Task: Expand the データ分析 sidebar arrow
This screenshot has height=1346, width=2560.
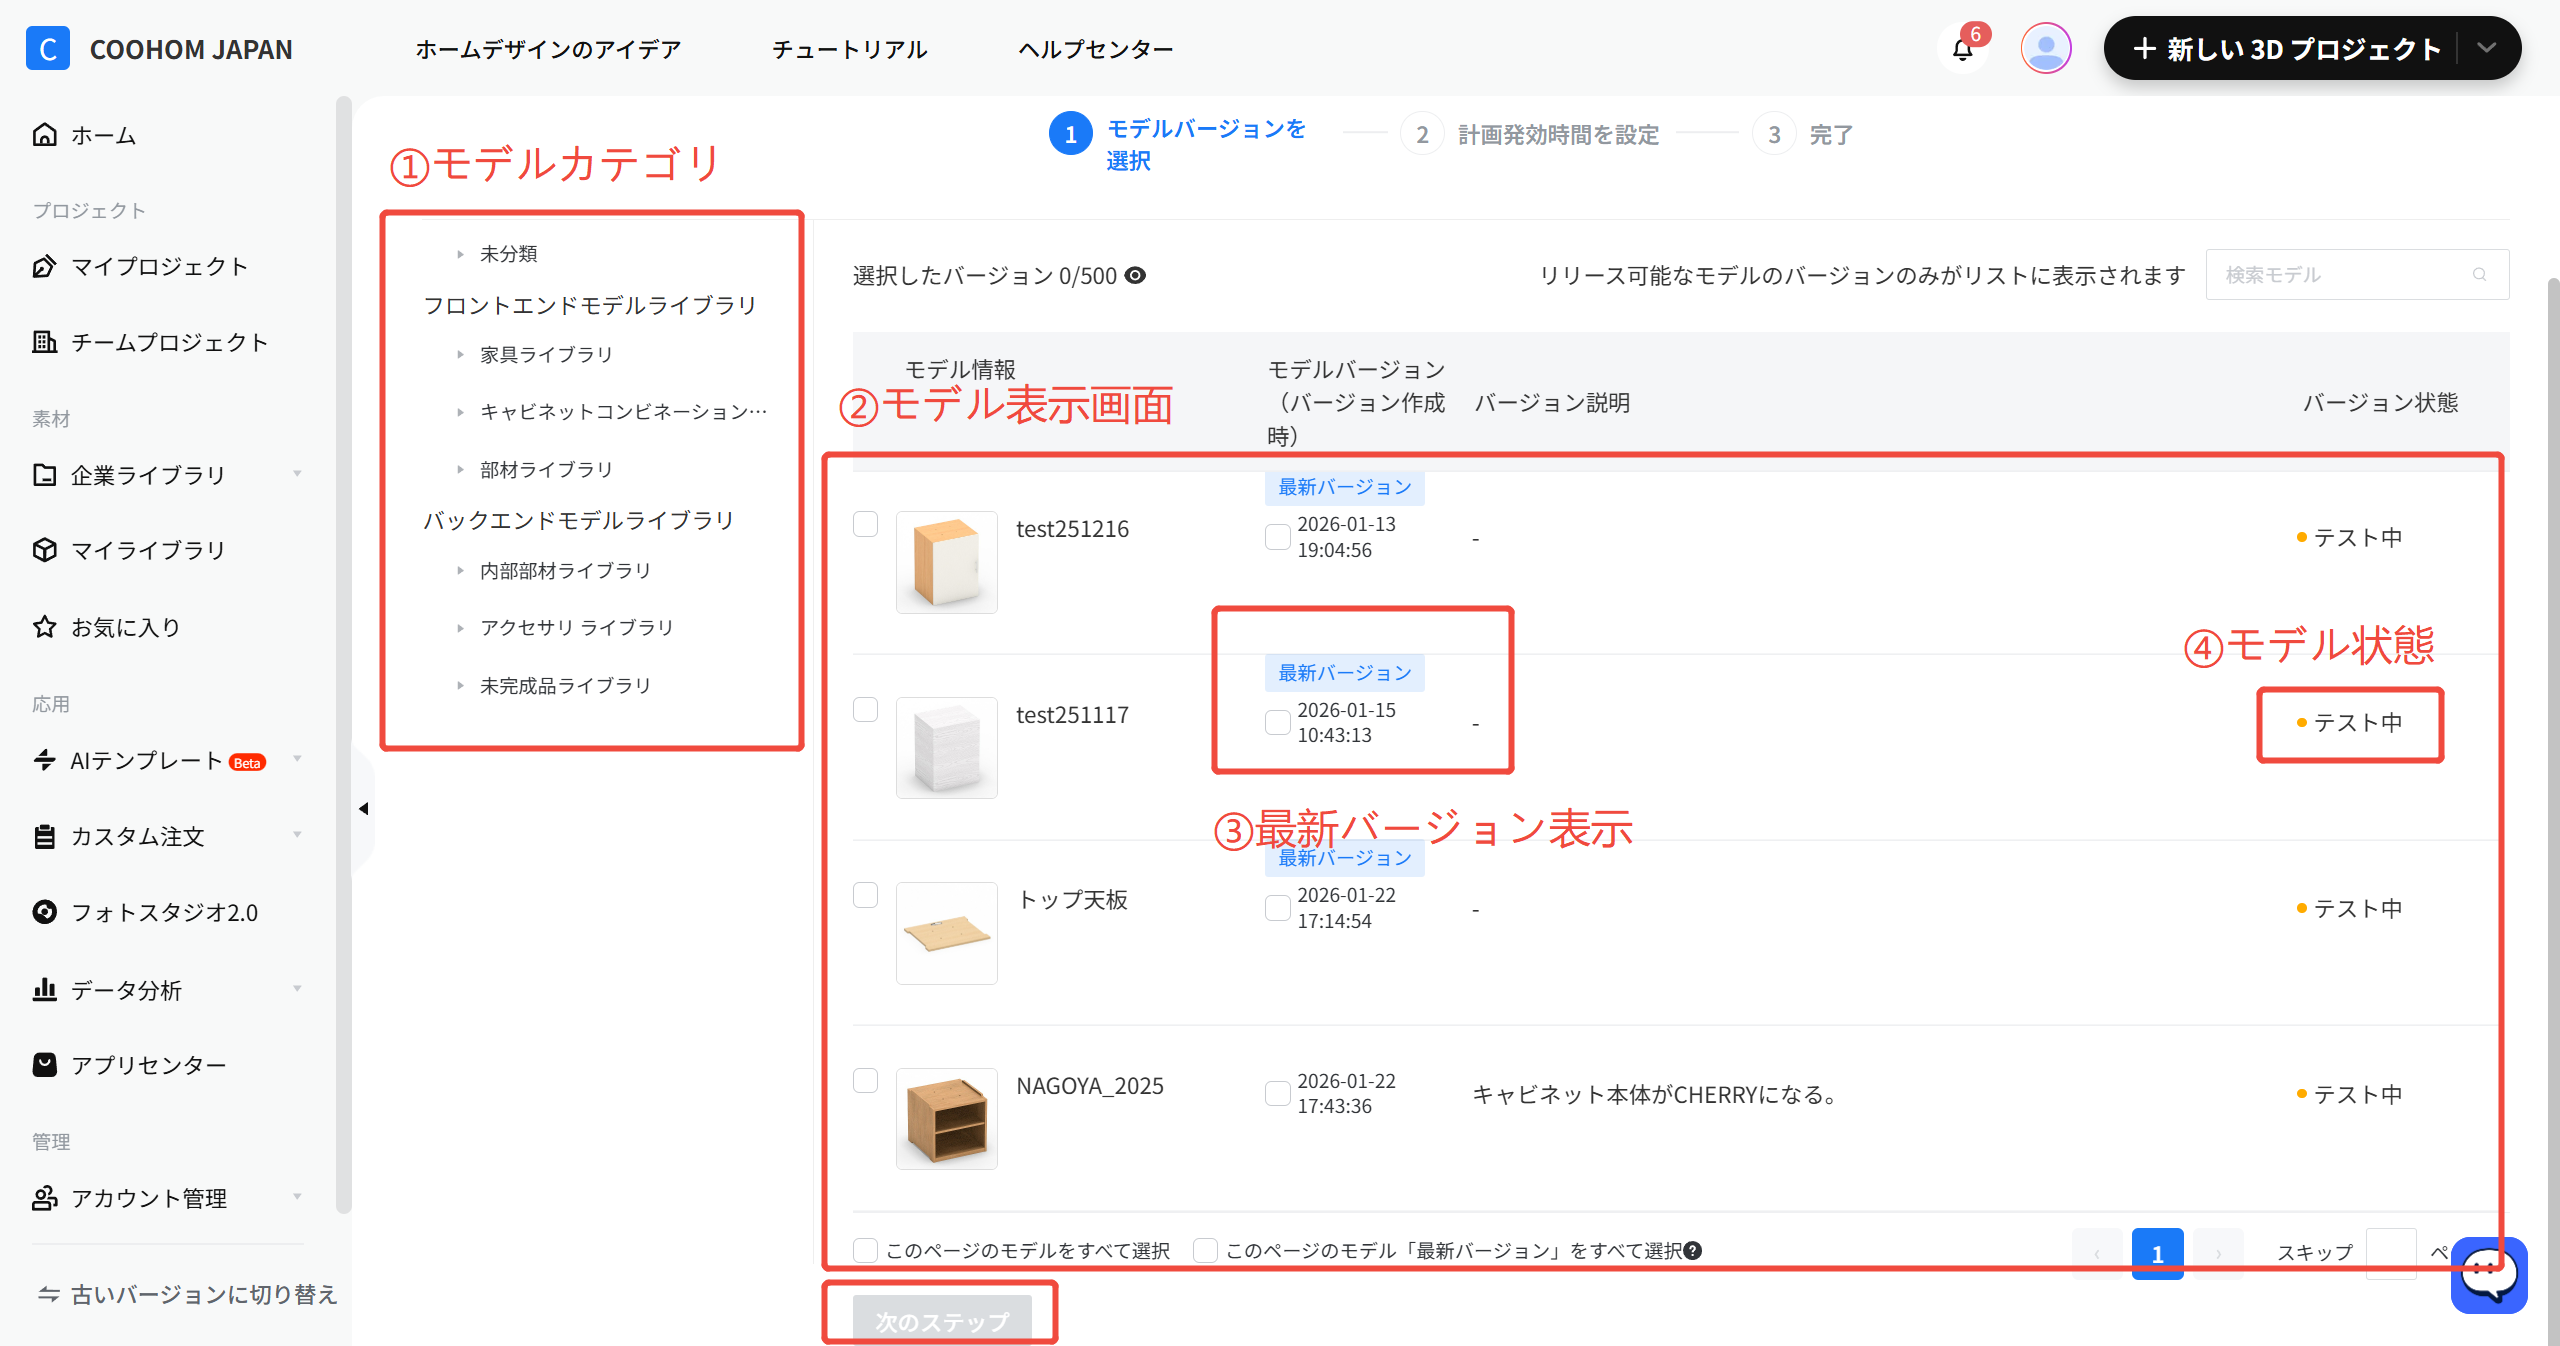Action: [297, 989]
